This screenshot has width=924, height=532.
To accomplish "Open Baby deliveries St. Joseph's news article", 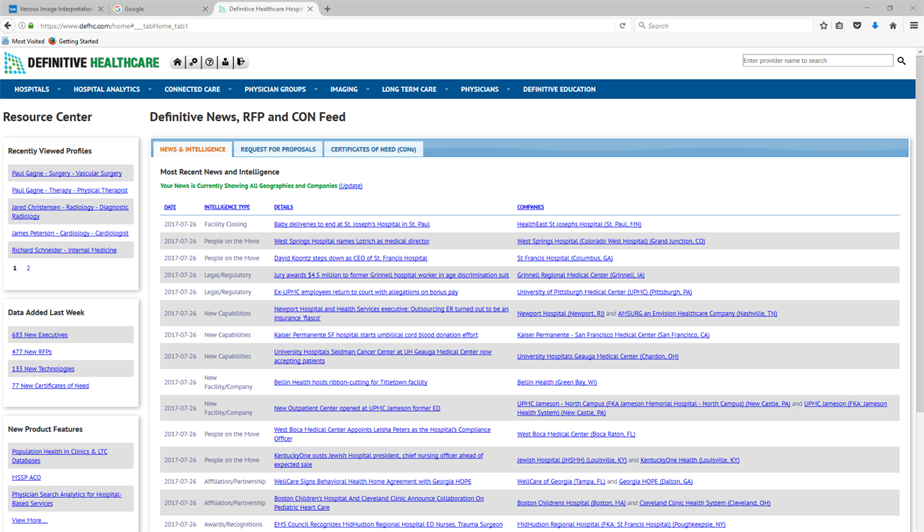I will click(352, 224).
